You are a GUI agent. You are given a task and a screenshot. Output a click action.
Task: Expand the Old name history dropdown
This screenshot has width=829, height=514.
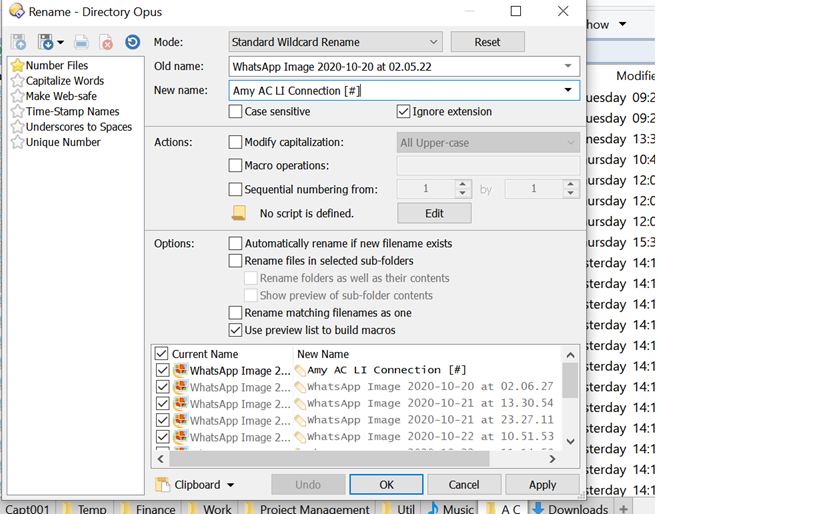tap(568, 66)
